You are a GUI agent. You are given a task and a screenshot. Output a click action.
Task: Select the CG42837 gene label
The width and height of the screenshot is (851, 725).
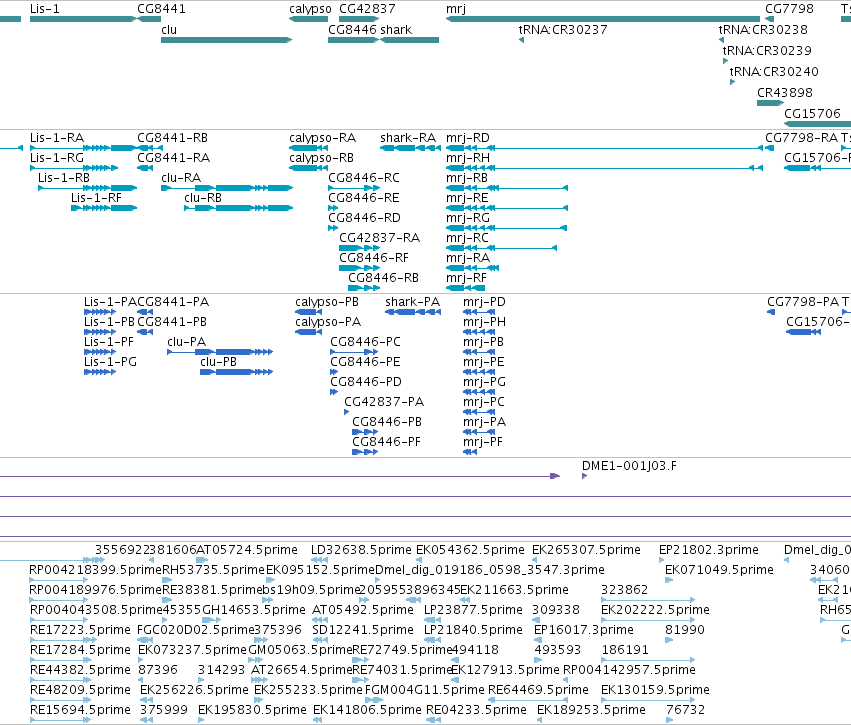[367, 9]
